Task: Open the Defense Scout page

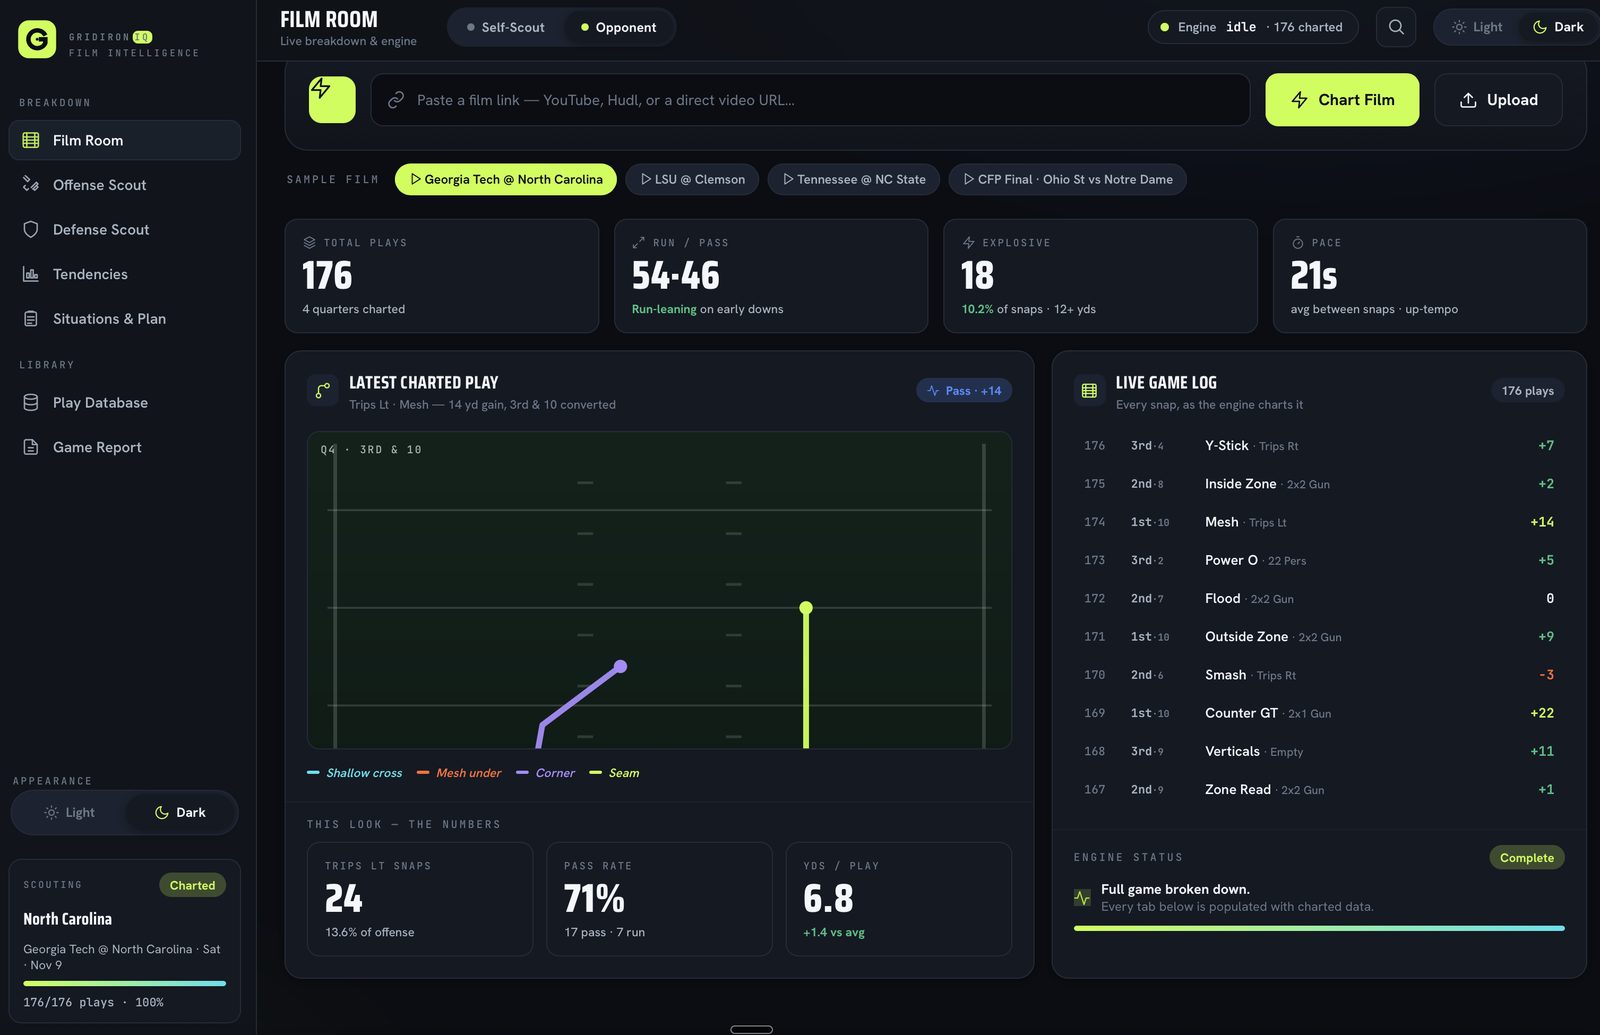Action: tap(125, 229)
